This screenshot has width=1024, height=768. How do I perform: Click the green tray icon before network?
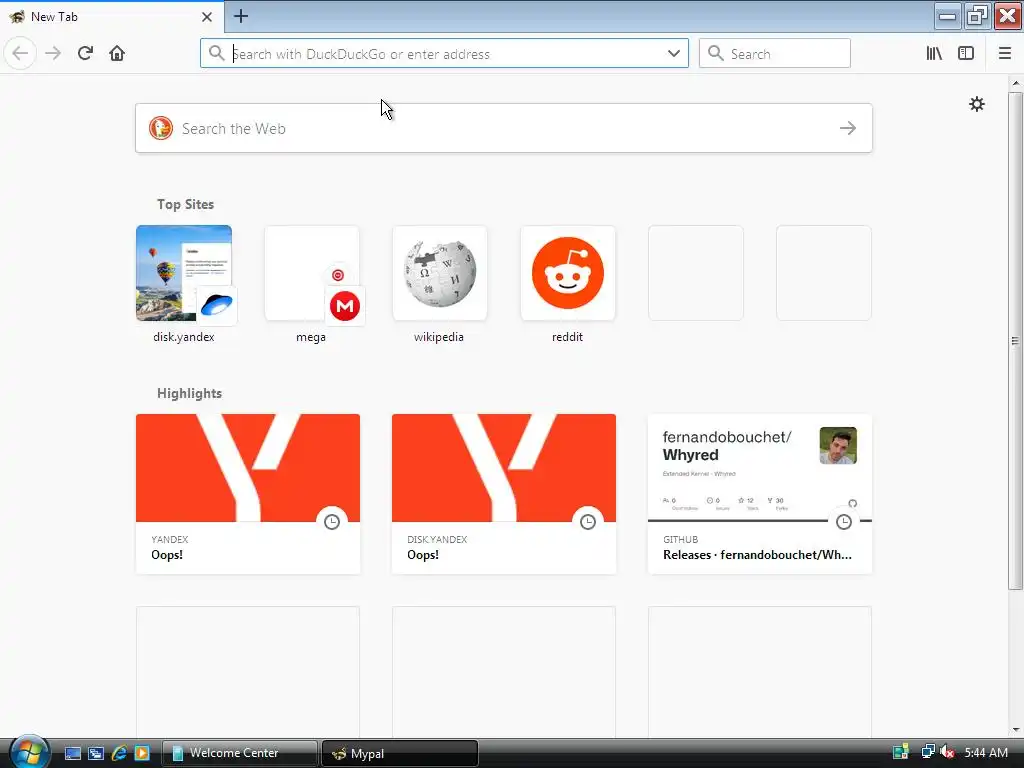(901, 752)
